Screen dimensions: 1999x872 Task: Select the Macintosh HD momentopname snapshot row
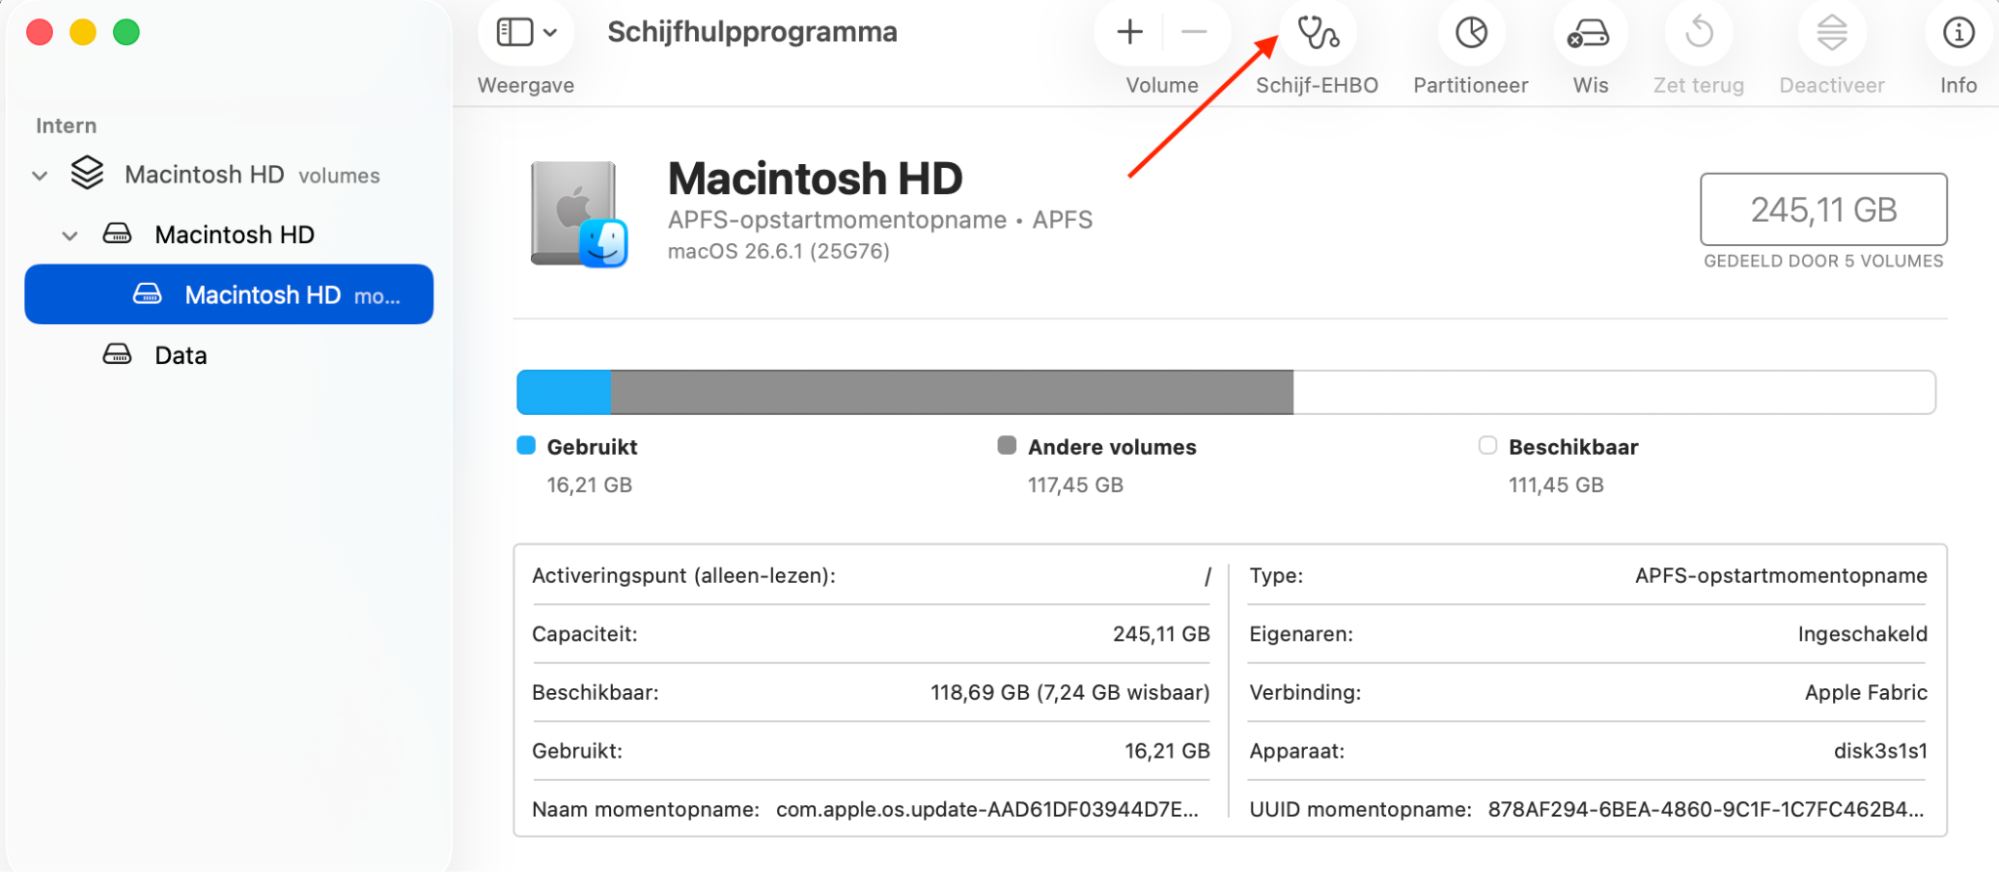coord(229,294)
